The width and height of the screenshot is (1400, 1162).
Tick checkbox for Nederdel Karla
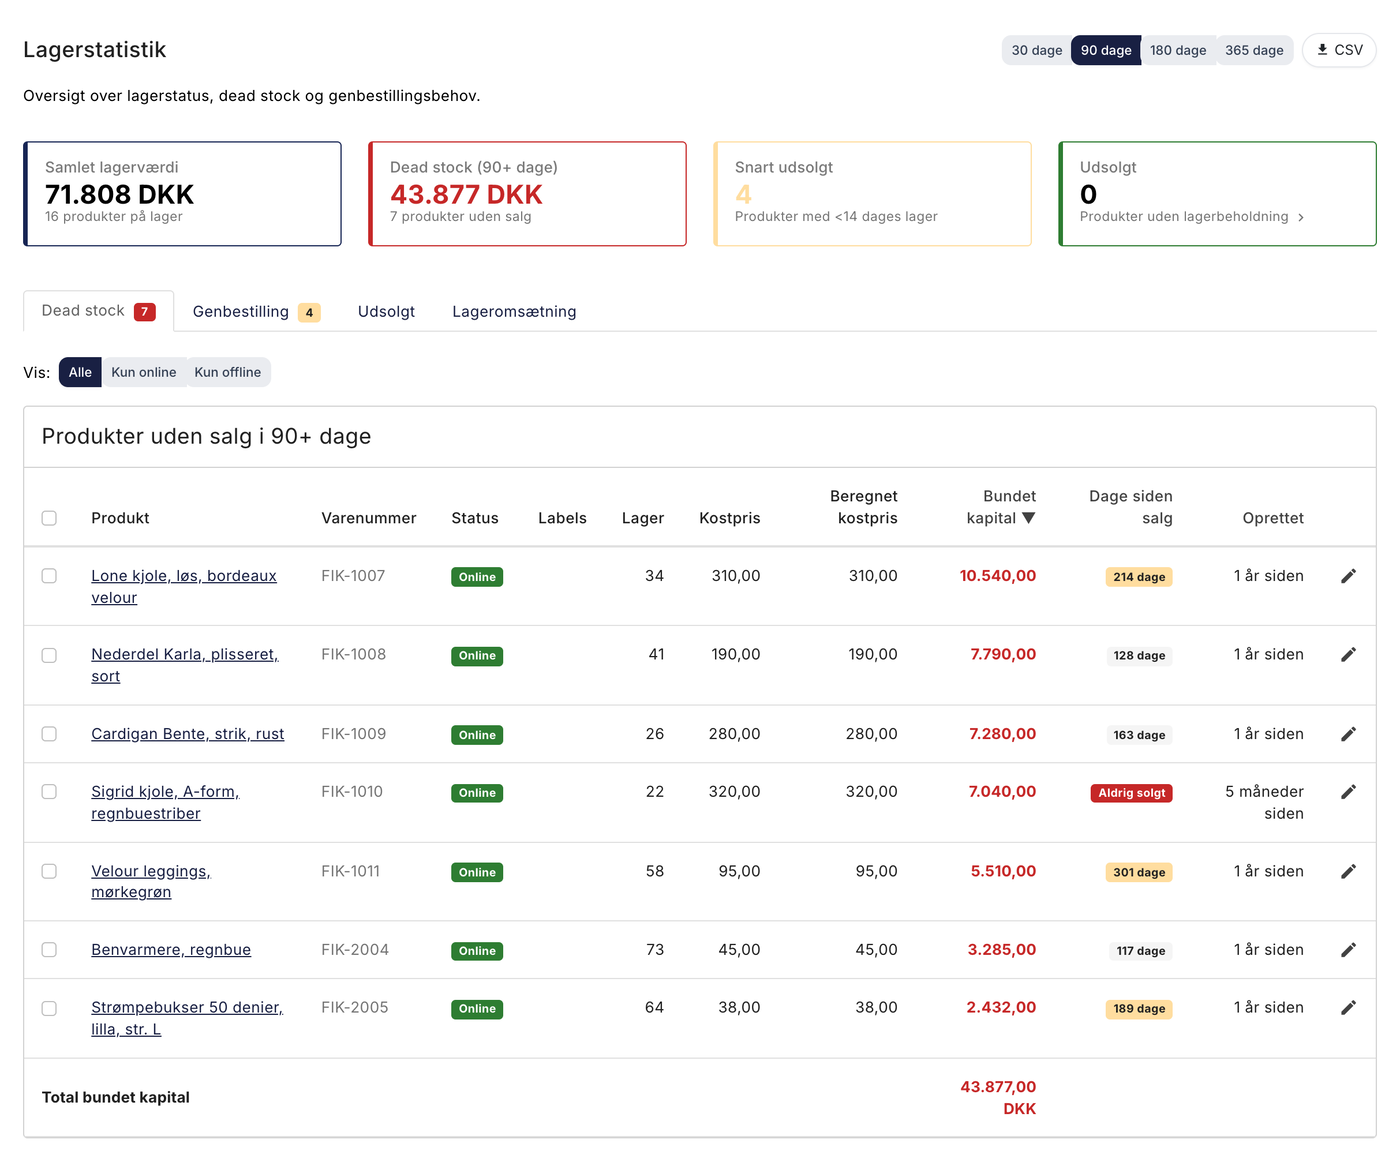[x=49, y=655]
